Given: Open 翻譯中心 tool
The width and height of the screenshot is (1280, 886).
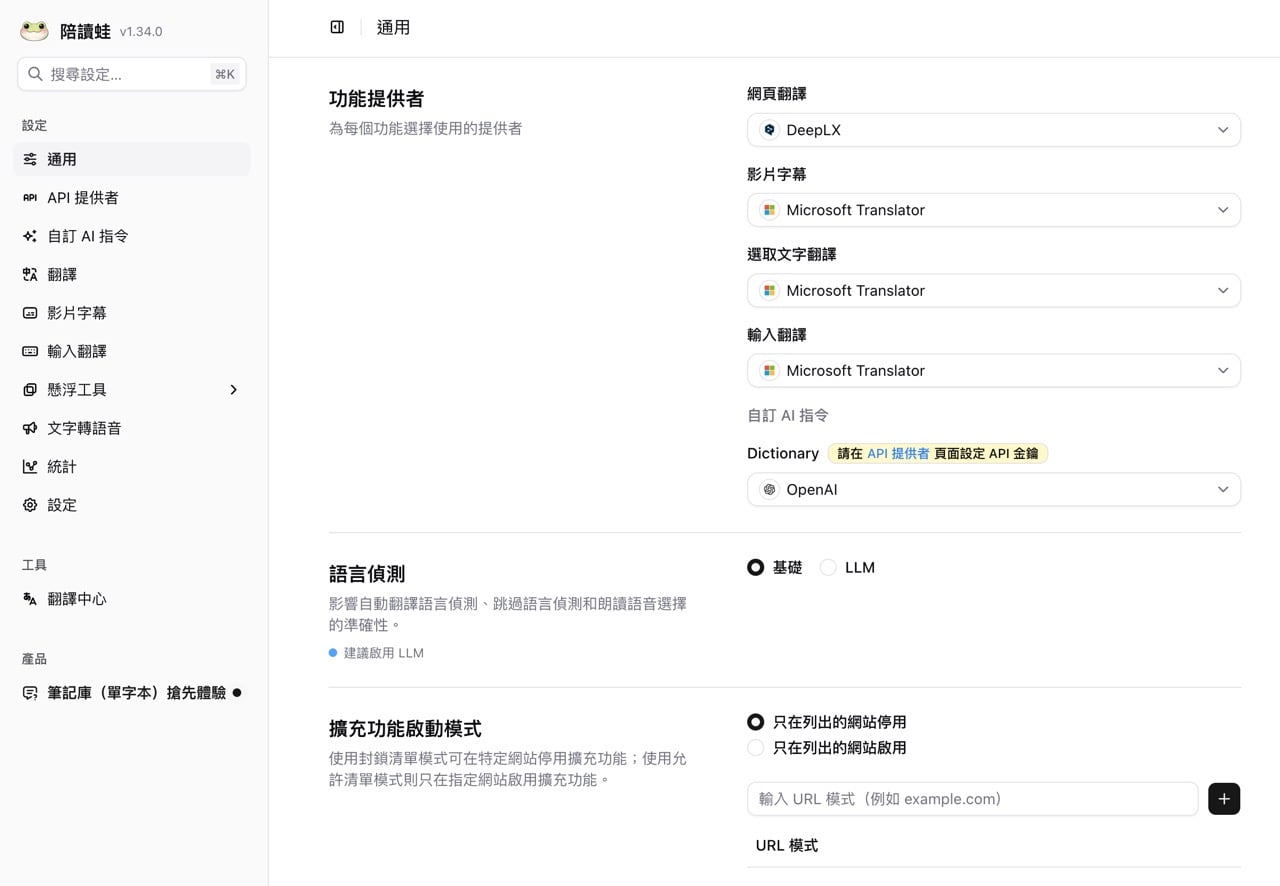Looking at the screenshot, I should [132, 599].
